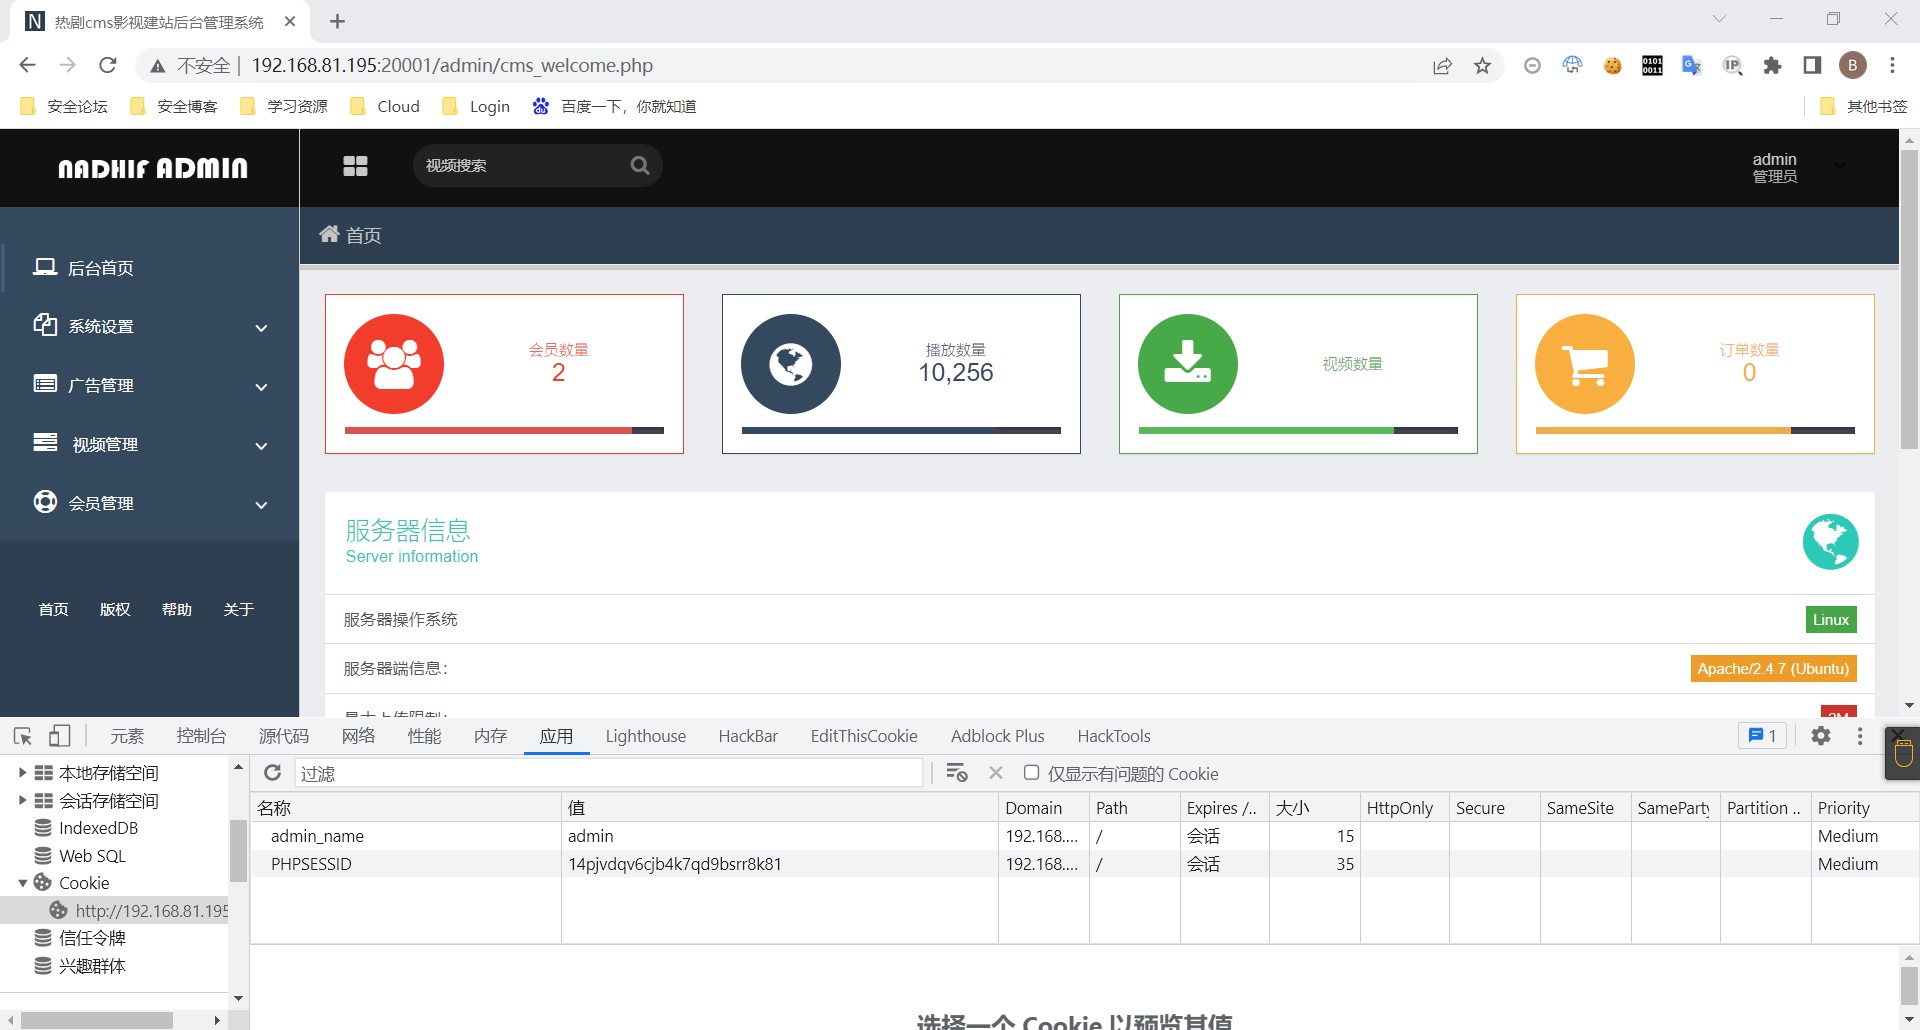Open DevTools more options menu
This screenshot has width=1920, height=1030.
tap(1860, 736)
